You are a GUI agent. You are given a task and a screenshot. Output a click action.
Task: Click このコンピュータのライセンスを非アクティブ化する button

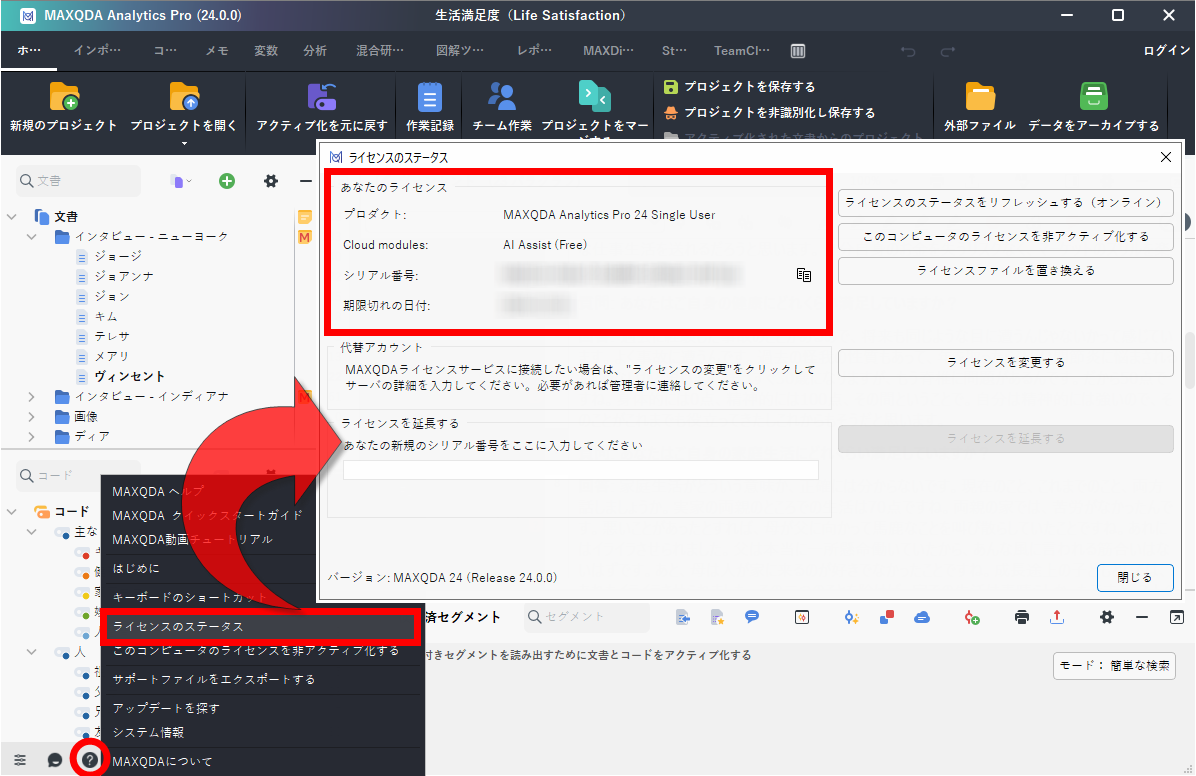click(1005, 237)
